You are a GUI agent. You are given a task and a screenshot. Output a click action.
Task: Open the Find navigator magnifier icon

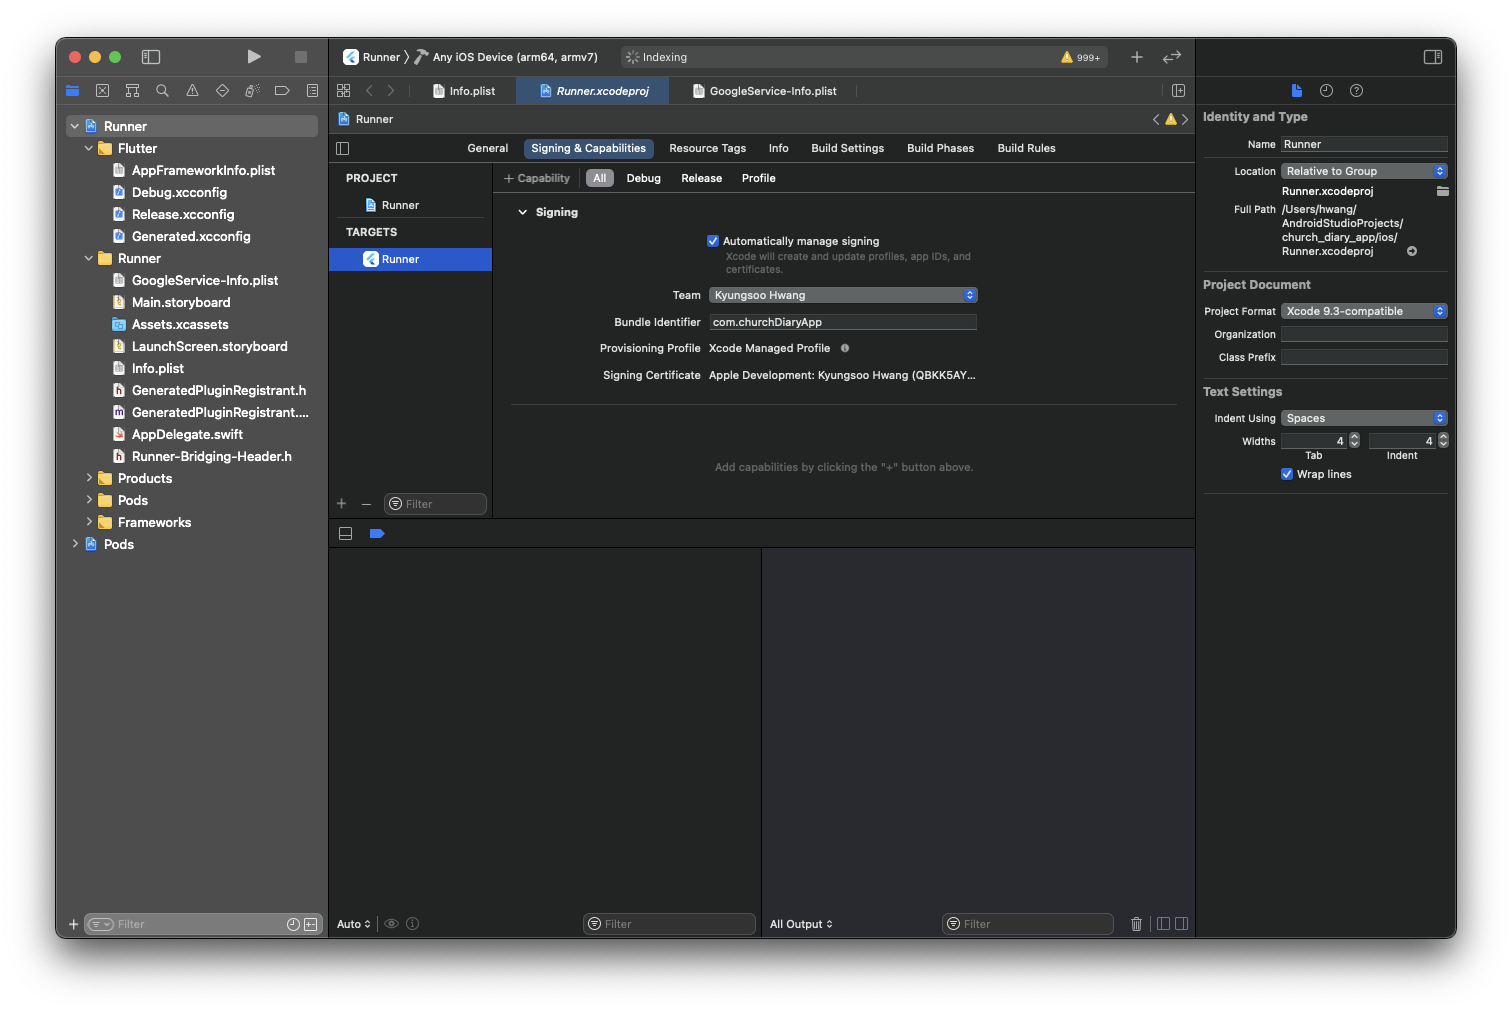[162, 91]
